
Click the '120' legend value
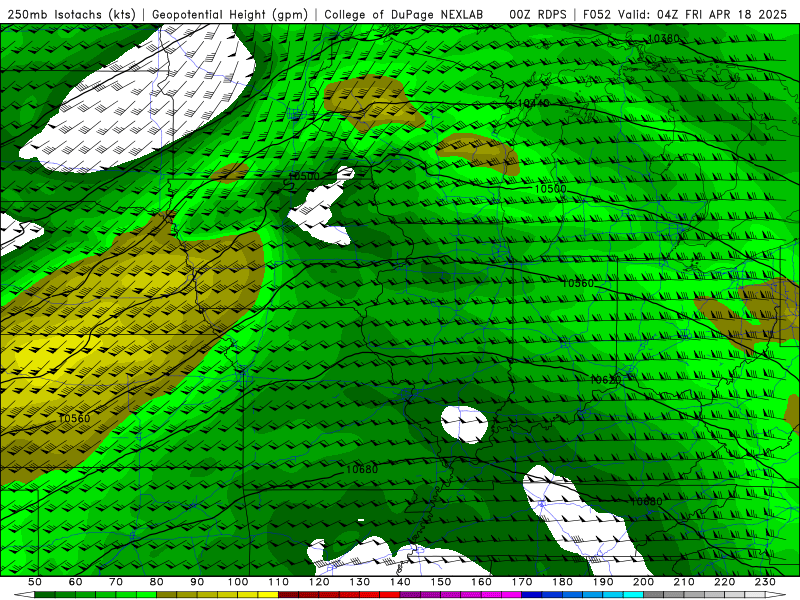point(319,582)
